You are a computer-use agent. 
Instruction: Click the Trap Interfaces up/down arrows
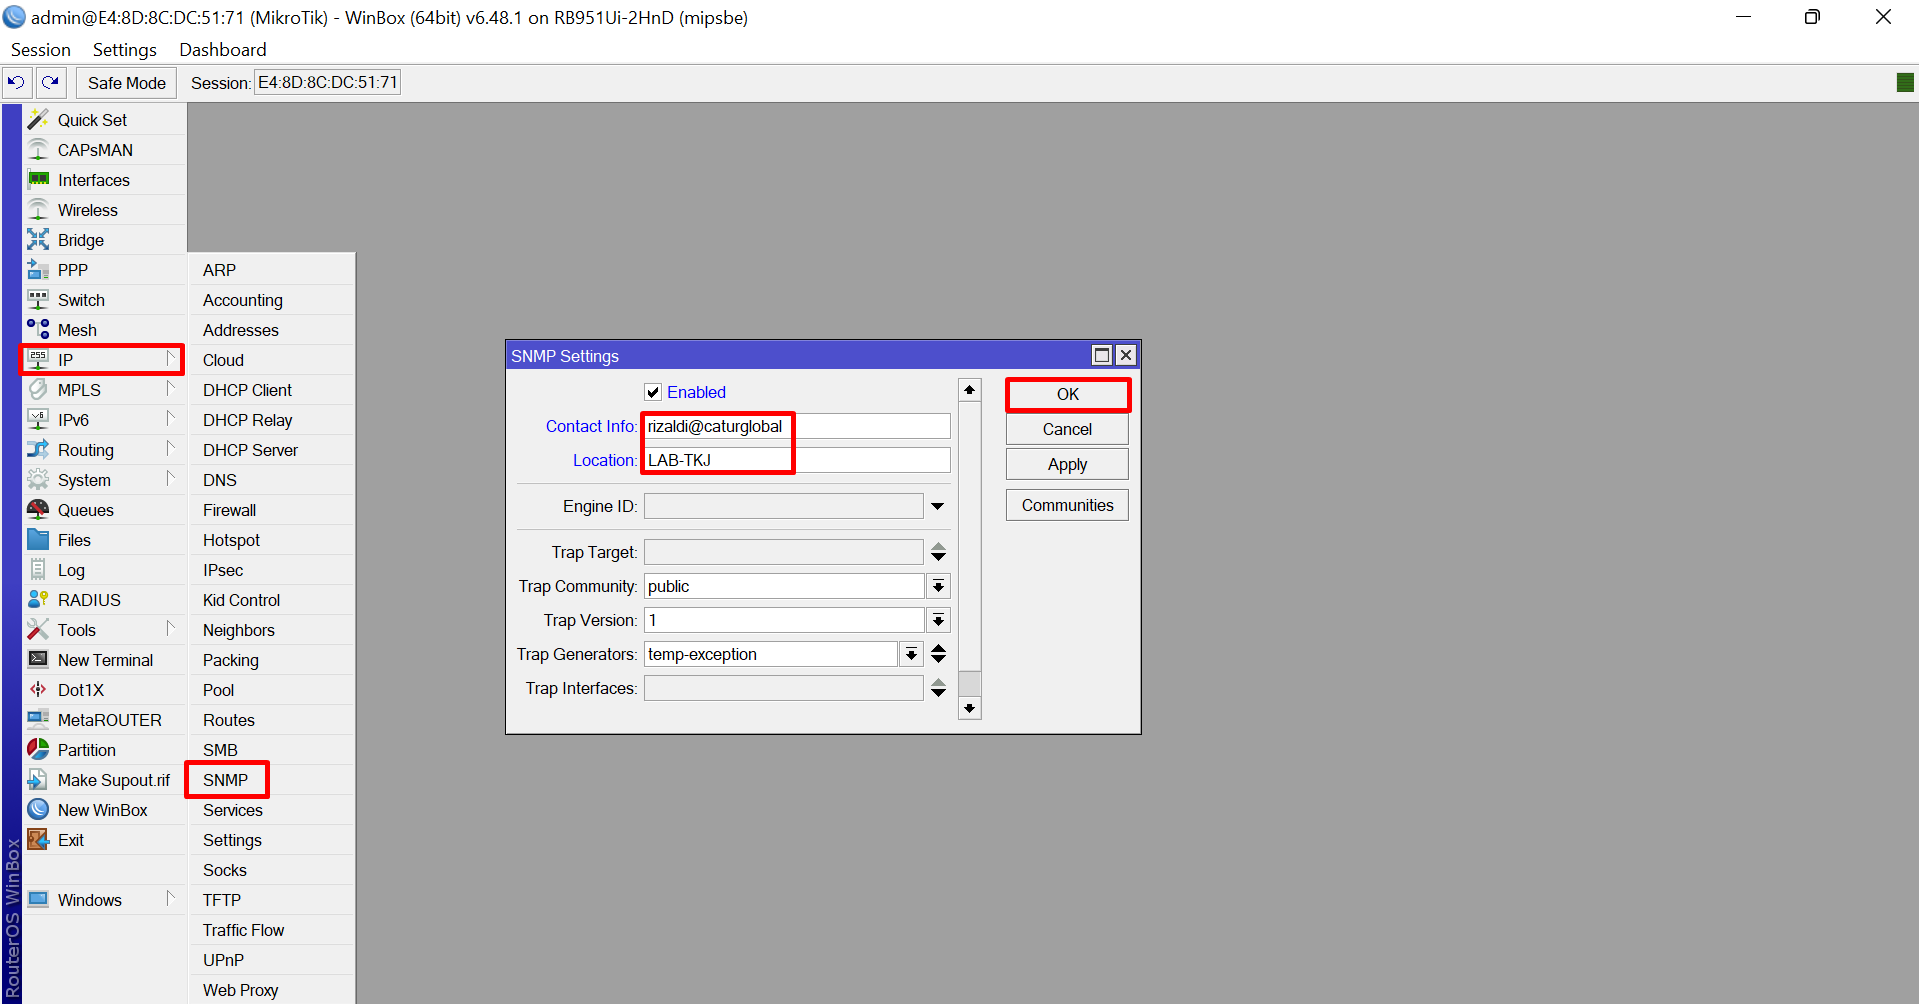pyautogui.click(x=938, y=688)
